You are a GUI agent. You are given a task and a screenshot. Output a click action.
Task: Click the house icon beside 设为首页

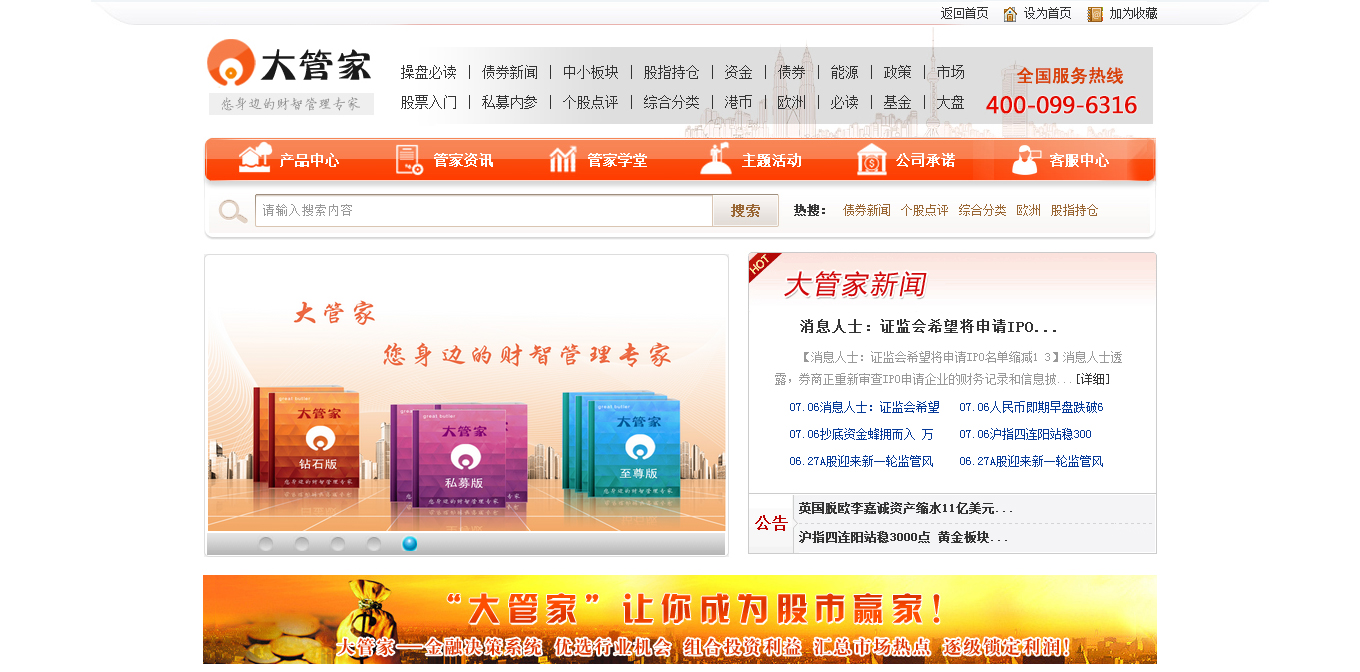tap(1009, 13)
